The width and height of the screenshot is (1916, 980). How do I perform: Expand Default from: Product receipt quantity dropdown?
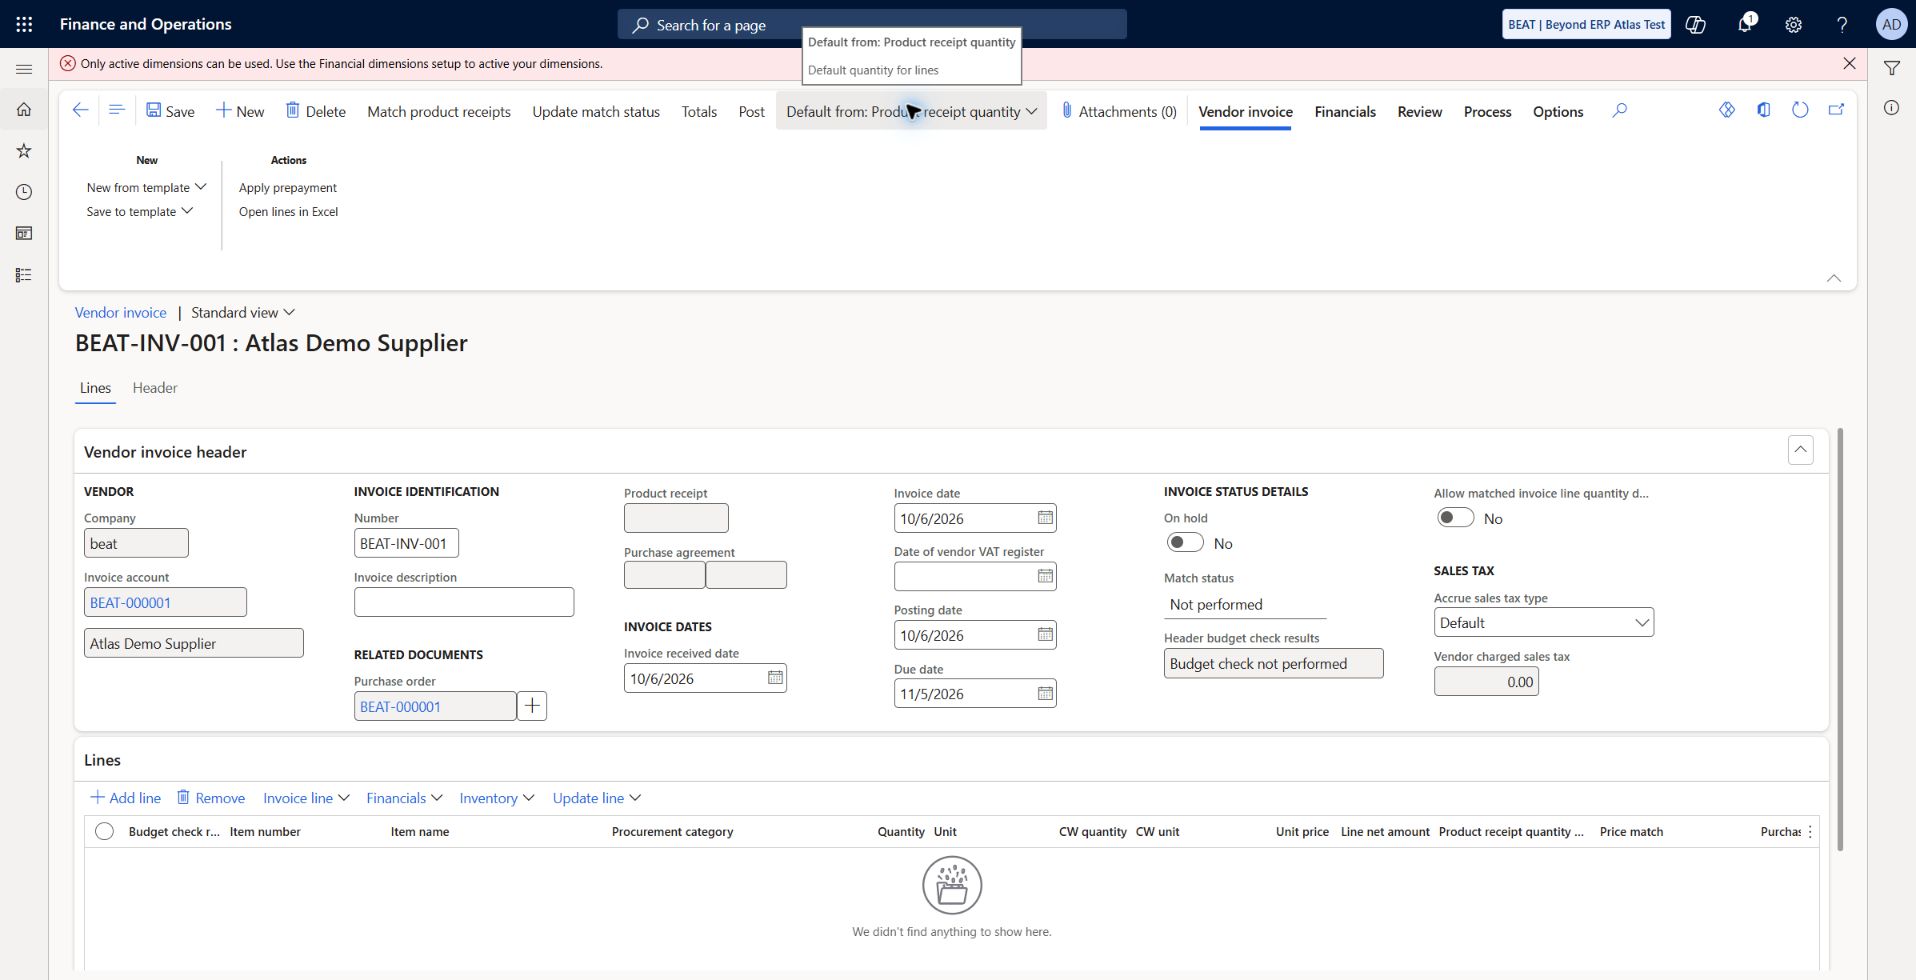pyautogui.click(x=911, y=111)
